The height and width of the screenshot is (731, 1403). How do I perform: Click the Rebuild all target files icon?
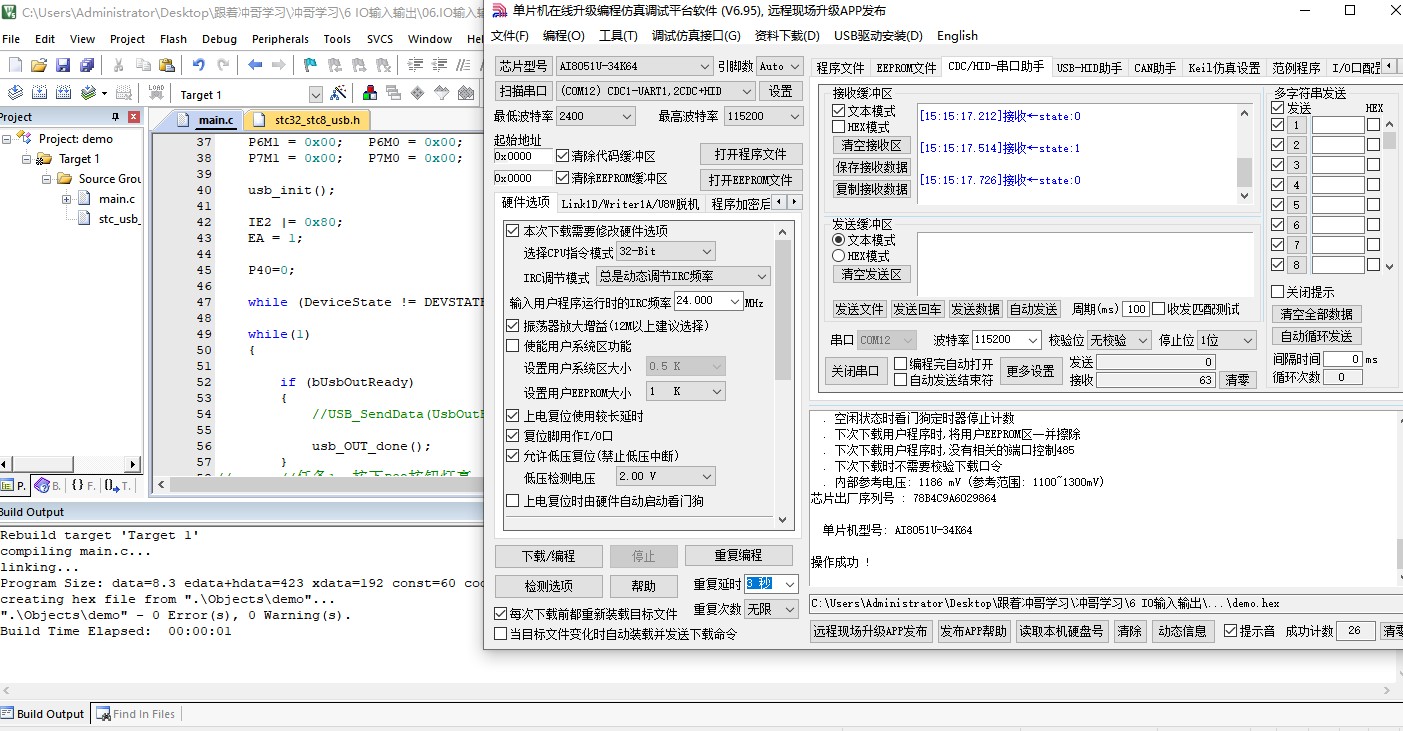63,93
